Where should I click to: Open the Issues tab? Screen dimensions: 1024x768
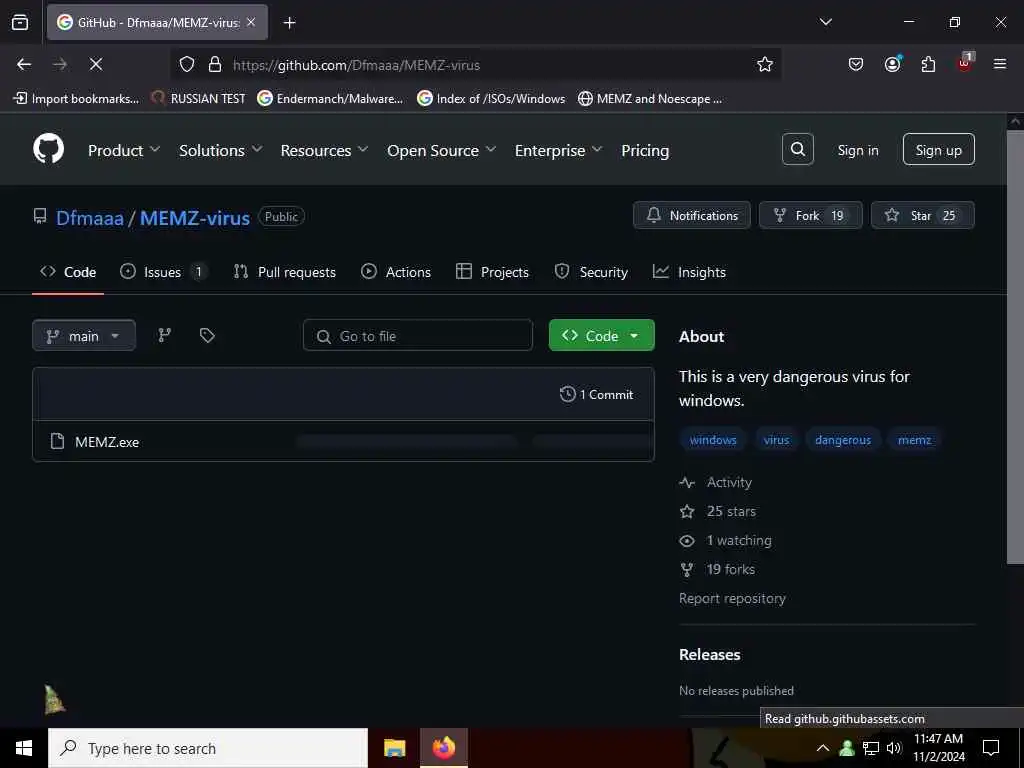click(163, 272)
